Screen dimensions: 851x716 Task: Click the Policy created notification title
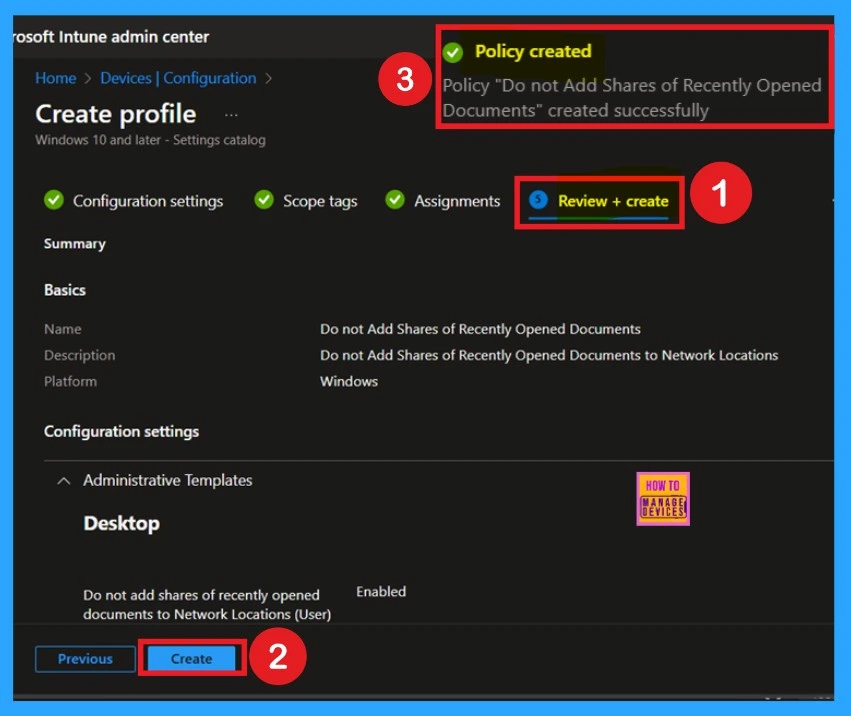click(x=533, y=52)
